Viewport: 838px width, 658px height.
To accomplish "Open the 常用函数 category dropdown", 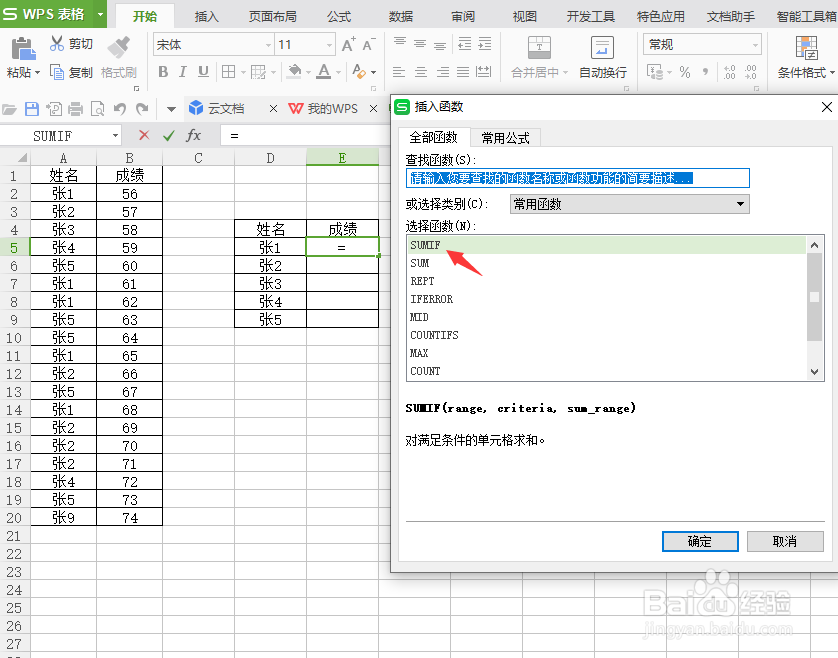I will coord(739,203).
